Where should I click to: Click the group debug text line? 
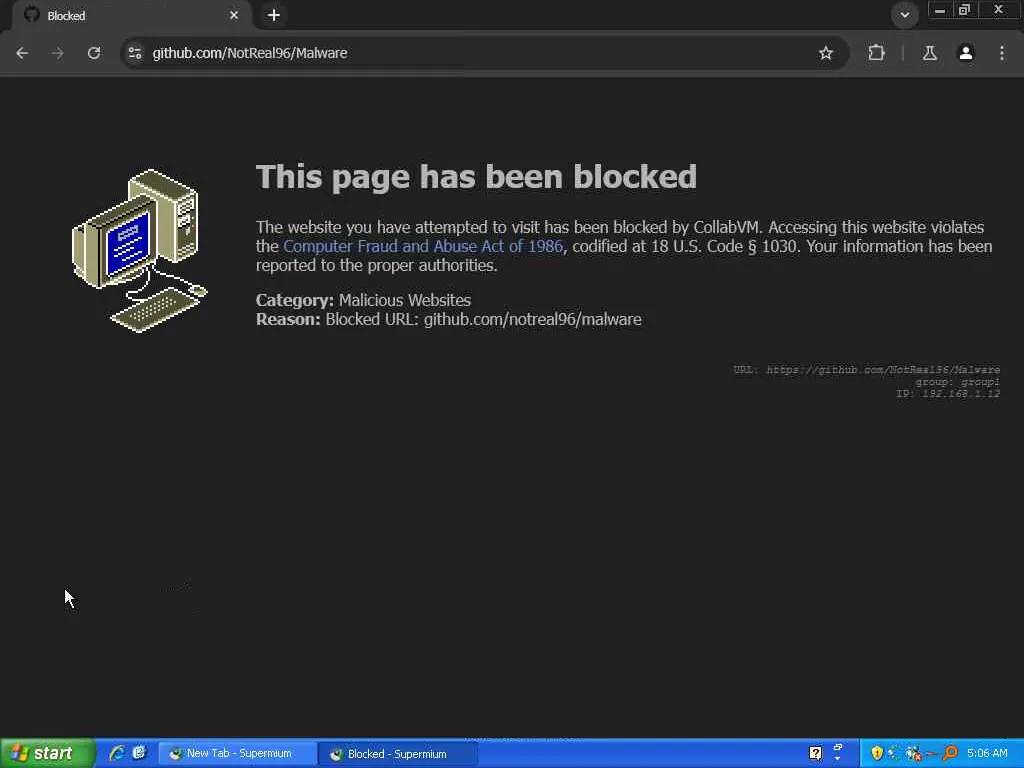[x=957, y=381]
